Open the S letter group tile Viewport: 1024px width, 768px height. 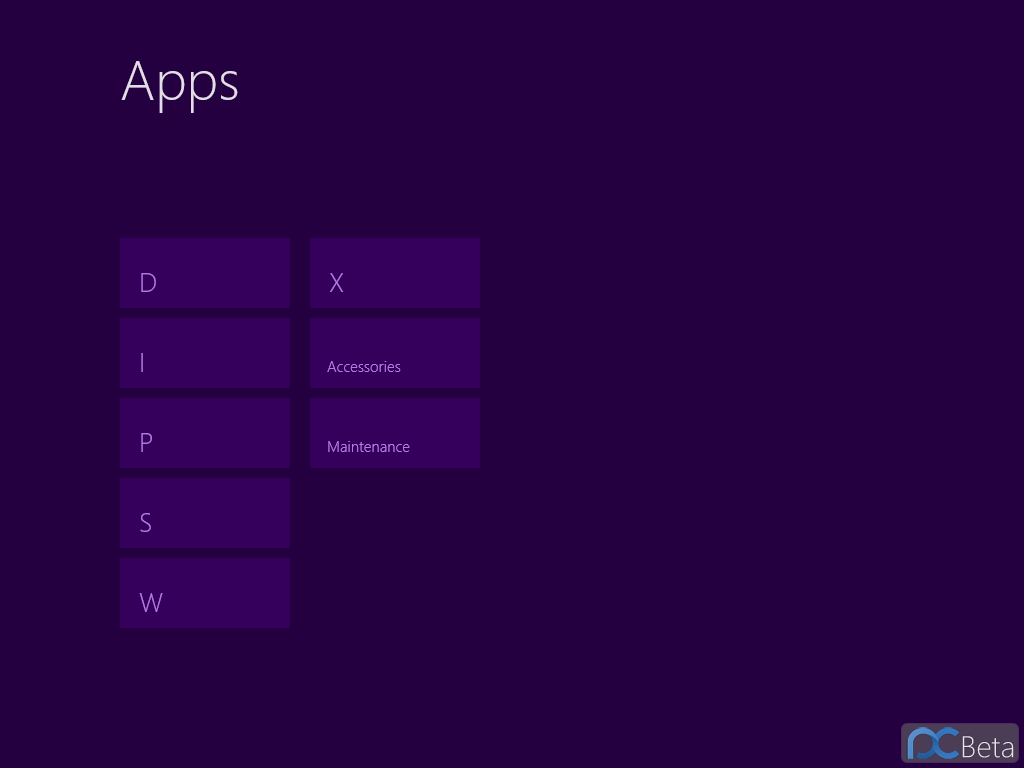pyautogui.click(x=204, y=513)
